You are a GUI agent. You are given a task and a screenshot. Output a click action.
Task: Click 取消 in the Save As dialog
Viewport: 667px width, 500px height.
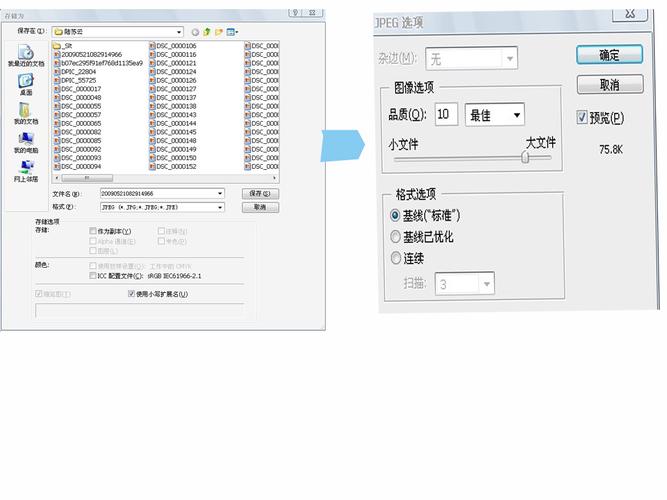(x=260, y=207)
